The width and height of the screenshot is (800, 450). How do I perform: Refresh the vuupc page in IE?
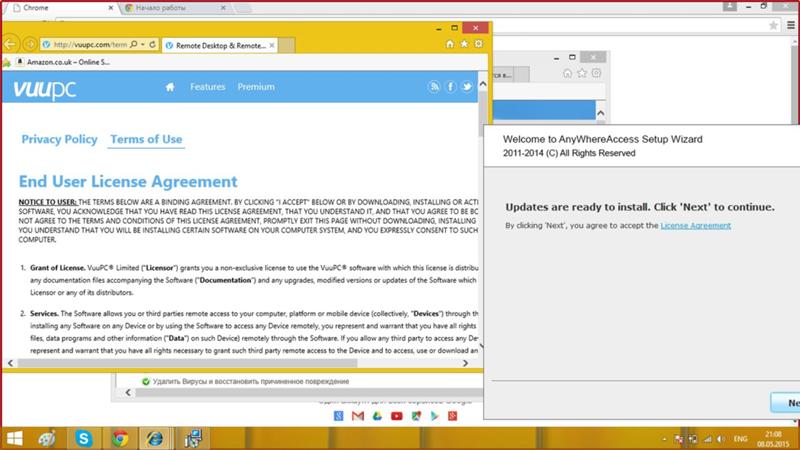click(x=152, y=44)
